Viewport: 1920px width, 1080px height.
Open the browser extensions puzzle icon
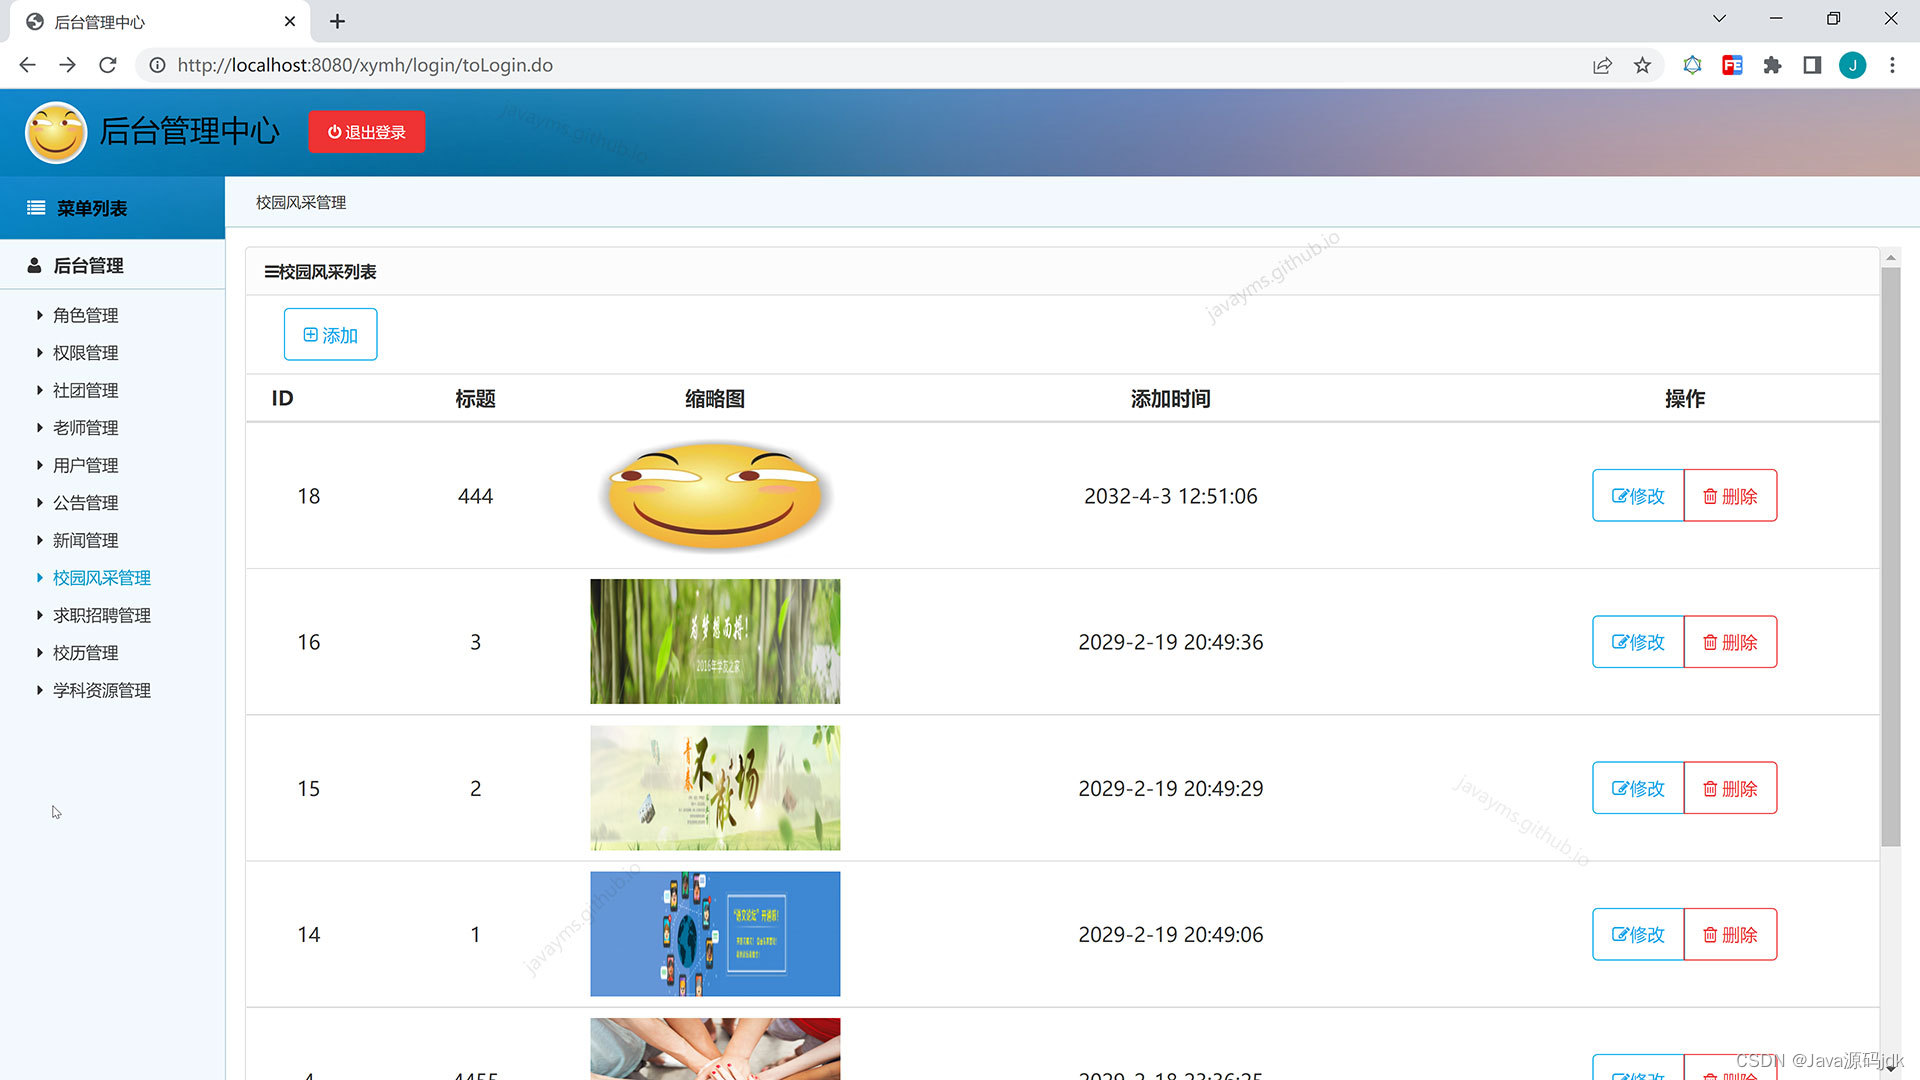(x=1772, y=65)
